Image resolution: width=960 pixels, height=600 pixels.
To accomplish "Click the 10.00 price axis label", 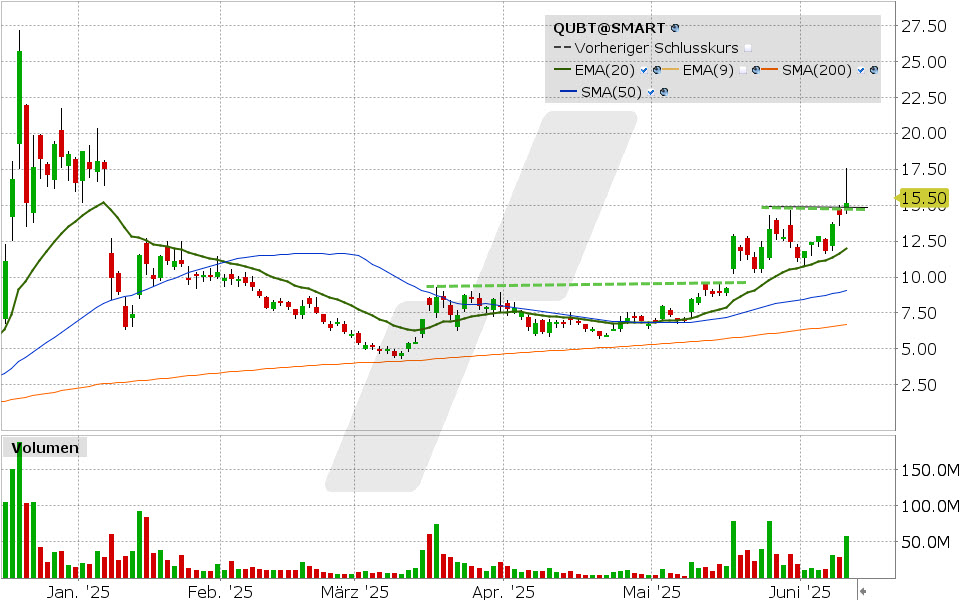I will coord(924,277).
